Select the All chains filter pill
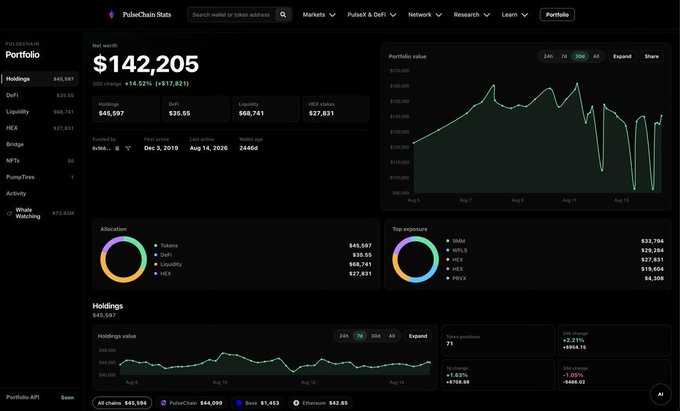 point(122,403)
